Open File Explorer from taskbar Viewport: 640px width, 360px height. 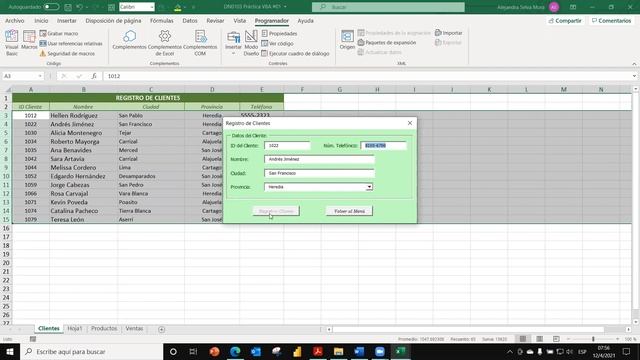[338, 351]
